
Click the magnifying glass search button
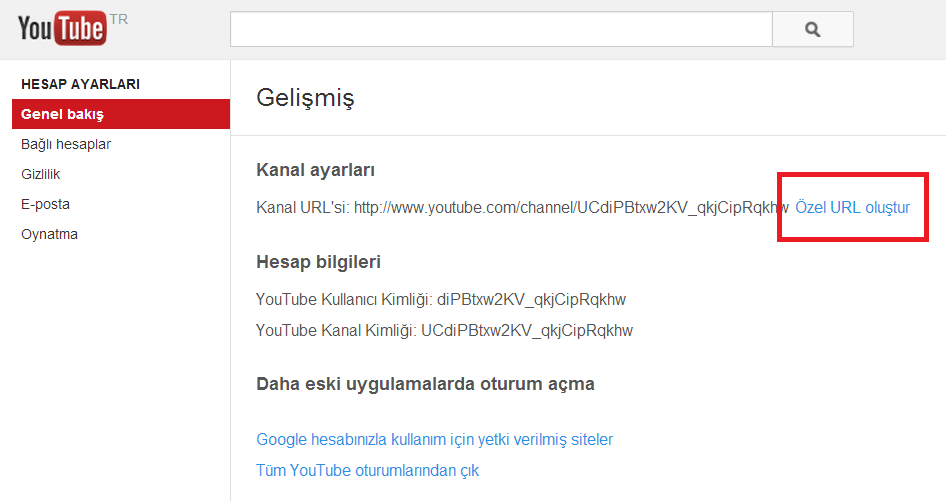(x=812, y=29)
